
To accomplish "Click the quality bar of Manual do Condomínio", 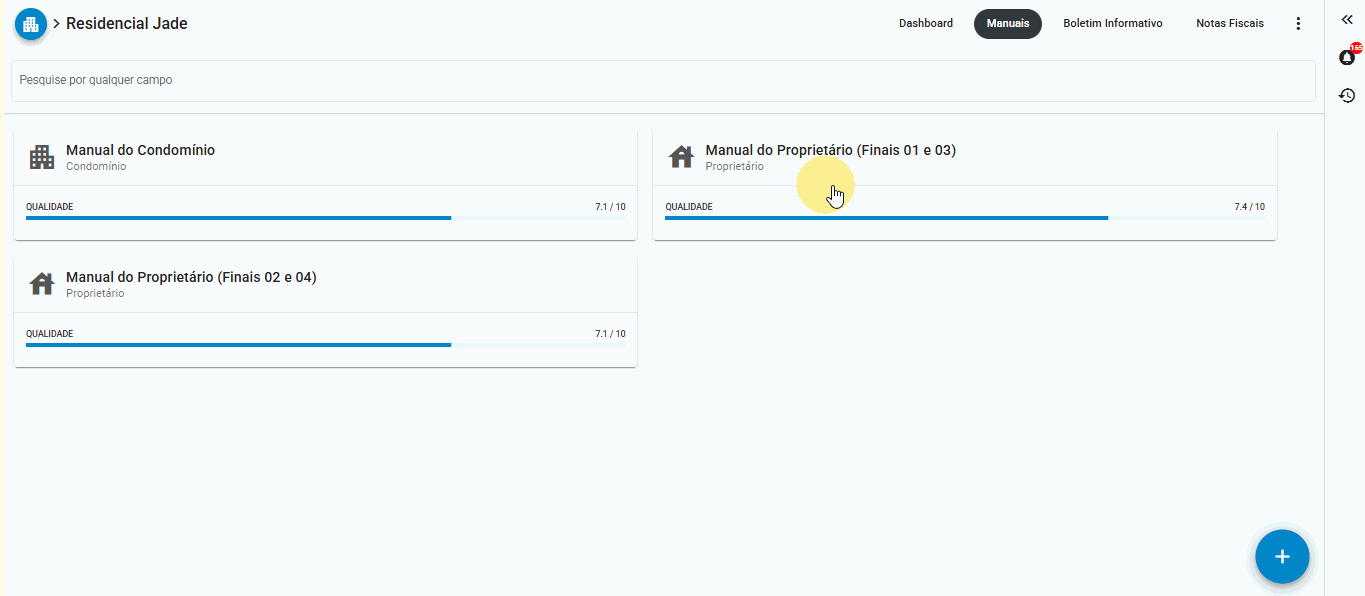I will (x=325, y=217).
